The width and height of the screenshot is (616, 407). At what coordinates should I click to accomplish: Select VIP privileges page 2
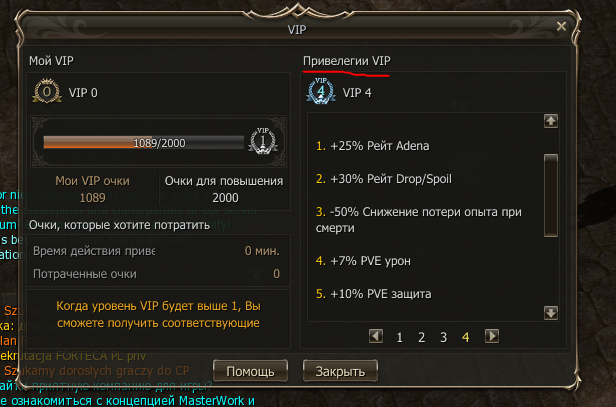pos(422,337)
